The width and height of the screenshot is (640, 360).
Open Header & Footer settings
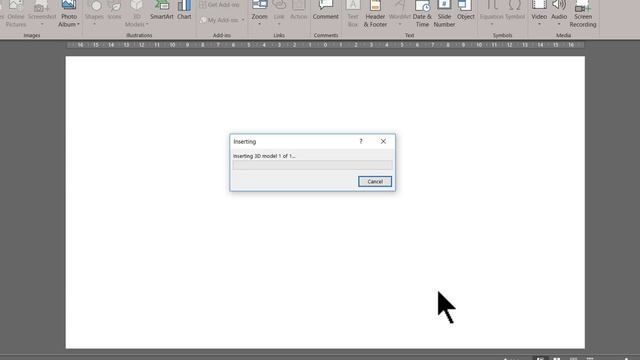click(375, 14)
